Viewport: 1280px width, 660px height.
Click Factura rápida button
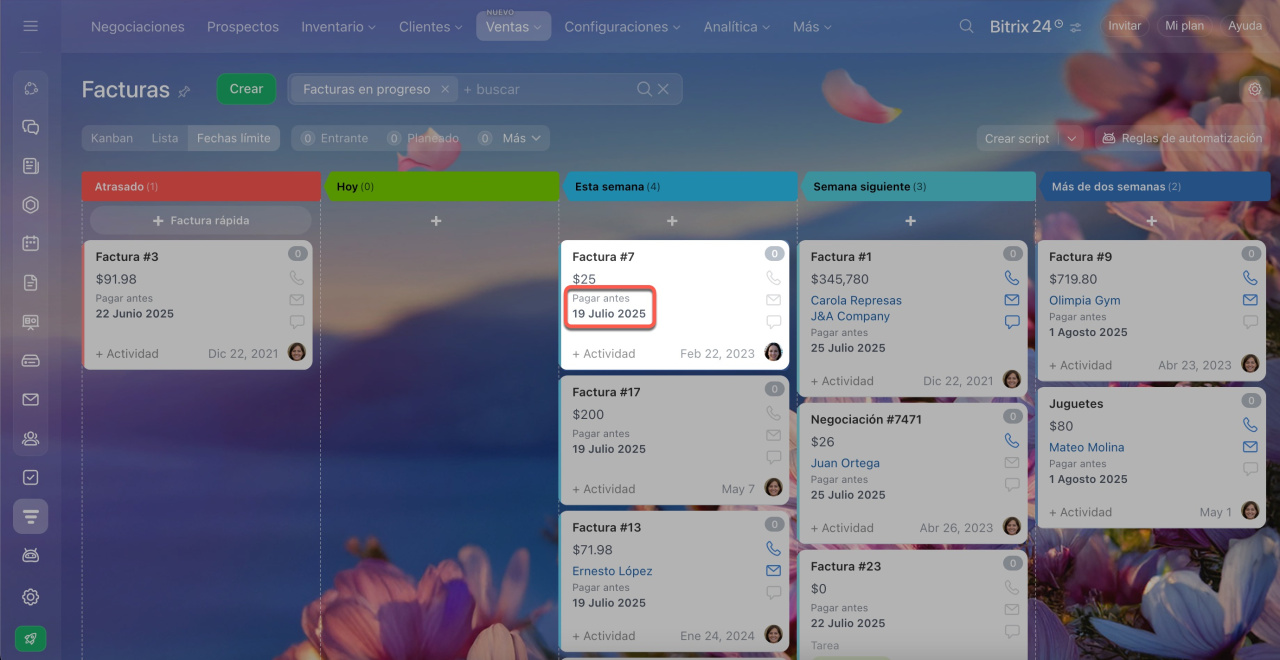pos(200,220)
